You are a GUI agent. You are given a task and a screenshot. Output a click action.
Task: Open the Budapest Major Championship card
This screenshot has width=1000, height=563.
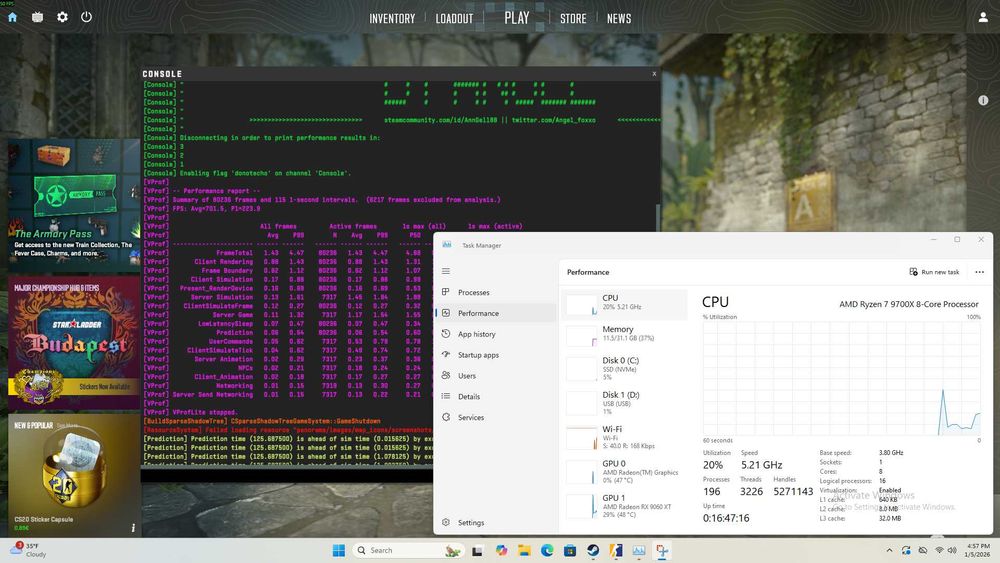point(74,343)
